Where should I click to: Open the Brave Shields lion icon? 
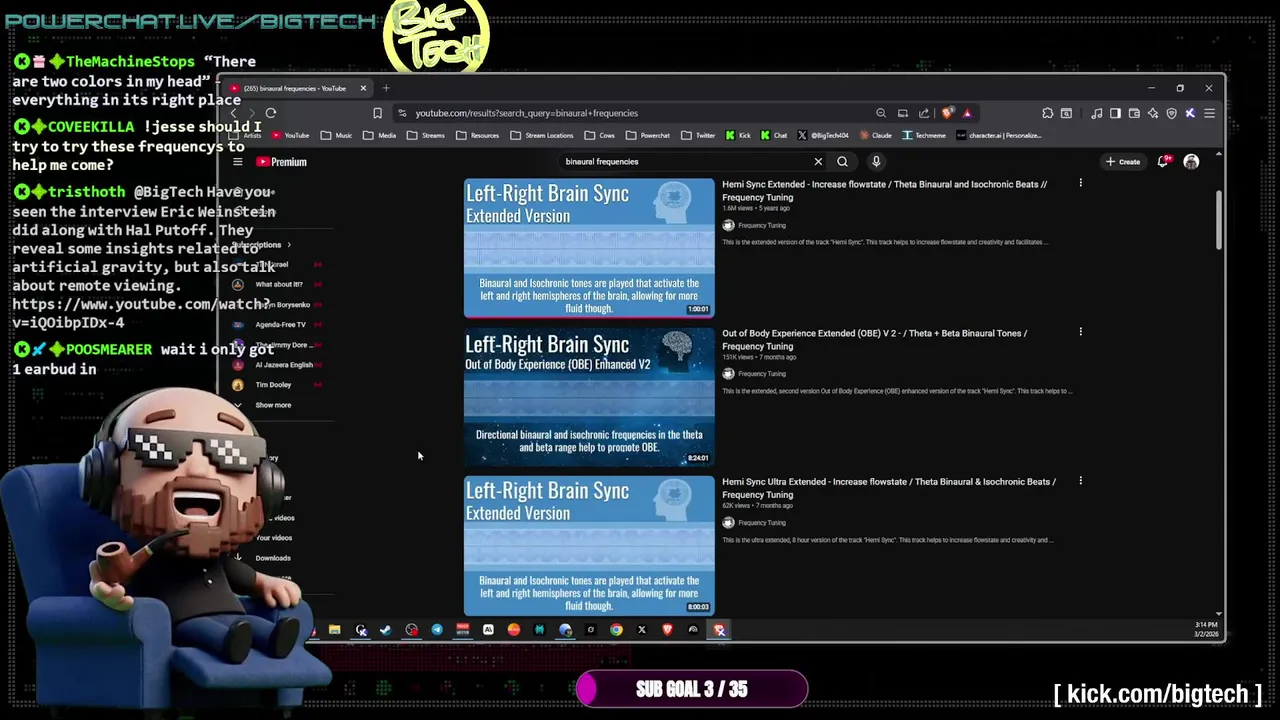[x=948, y=113]
